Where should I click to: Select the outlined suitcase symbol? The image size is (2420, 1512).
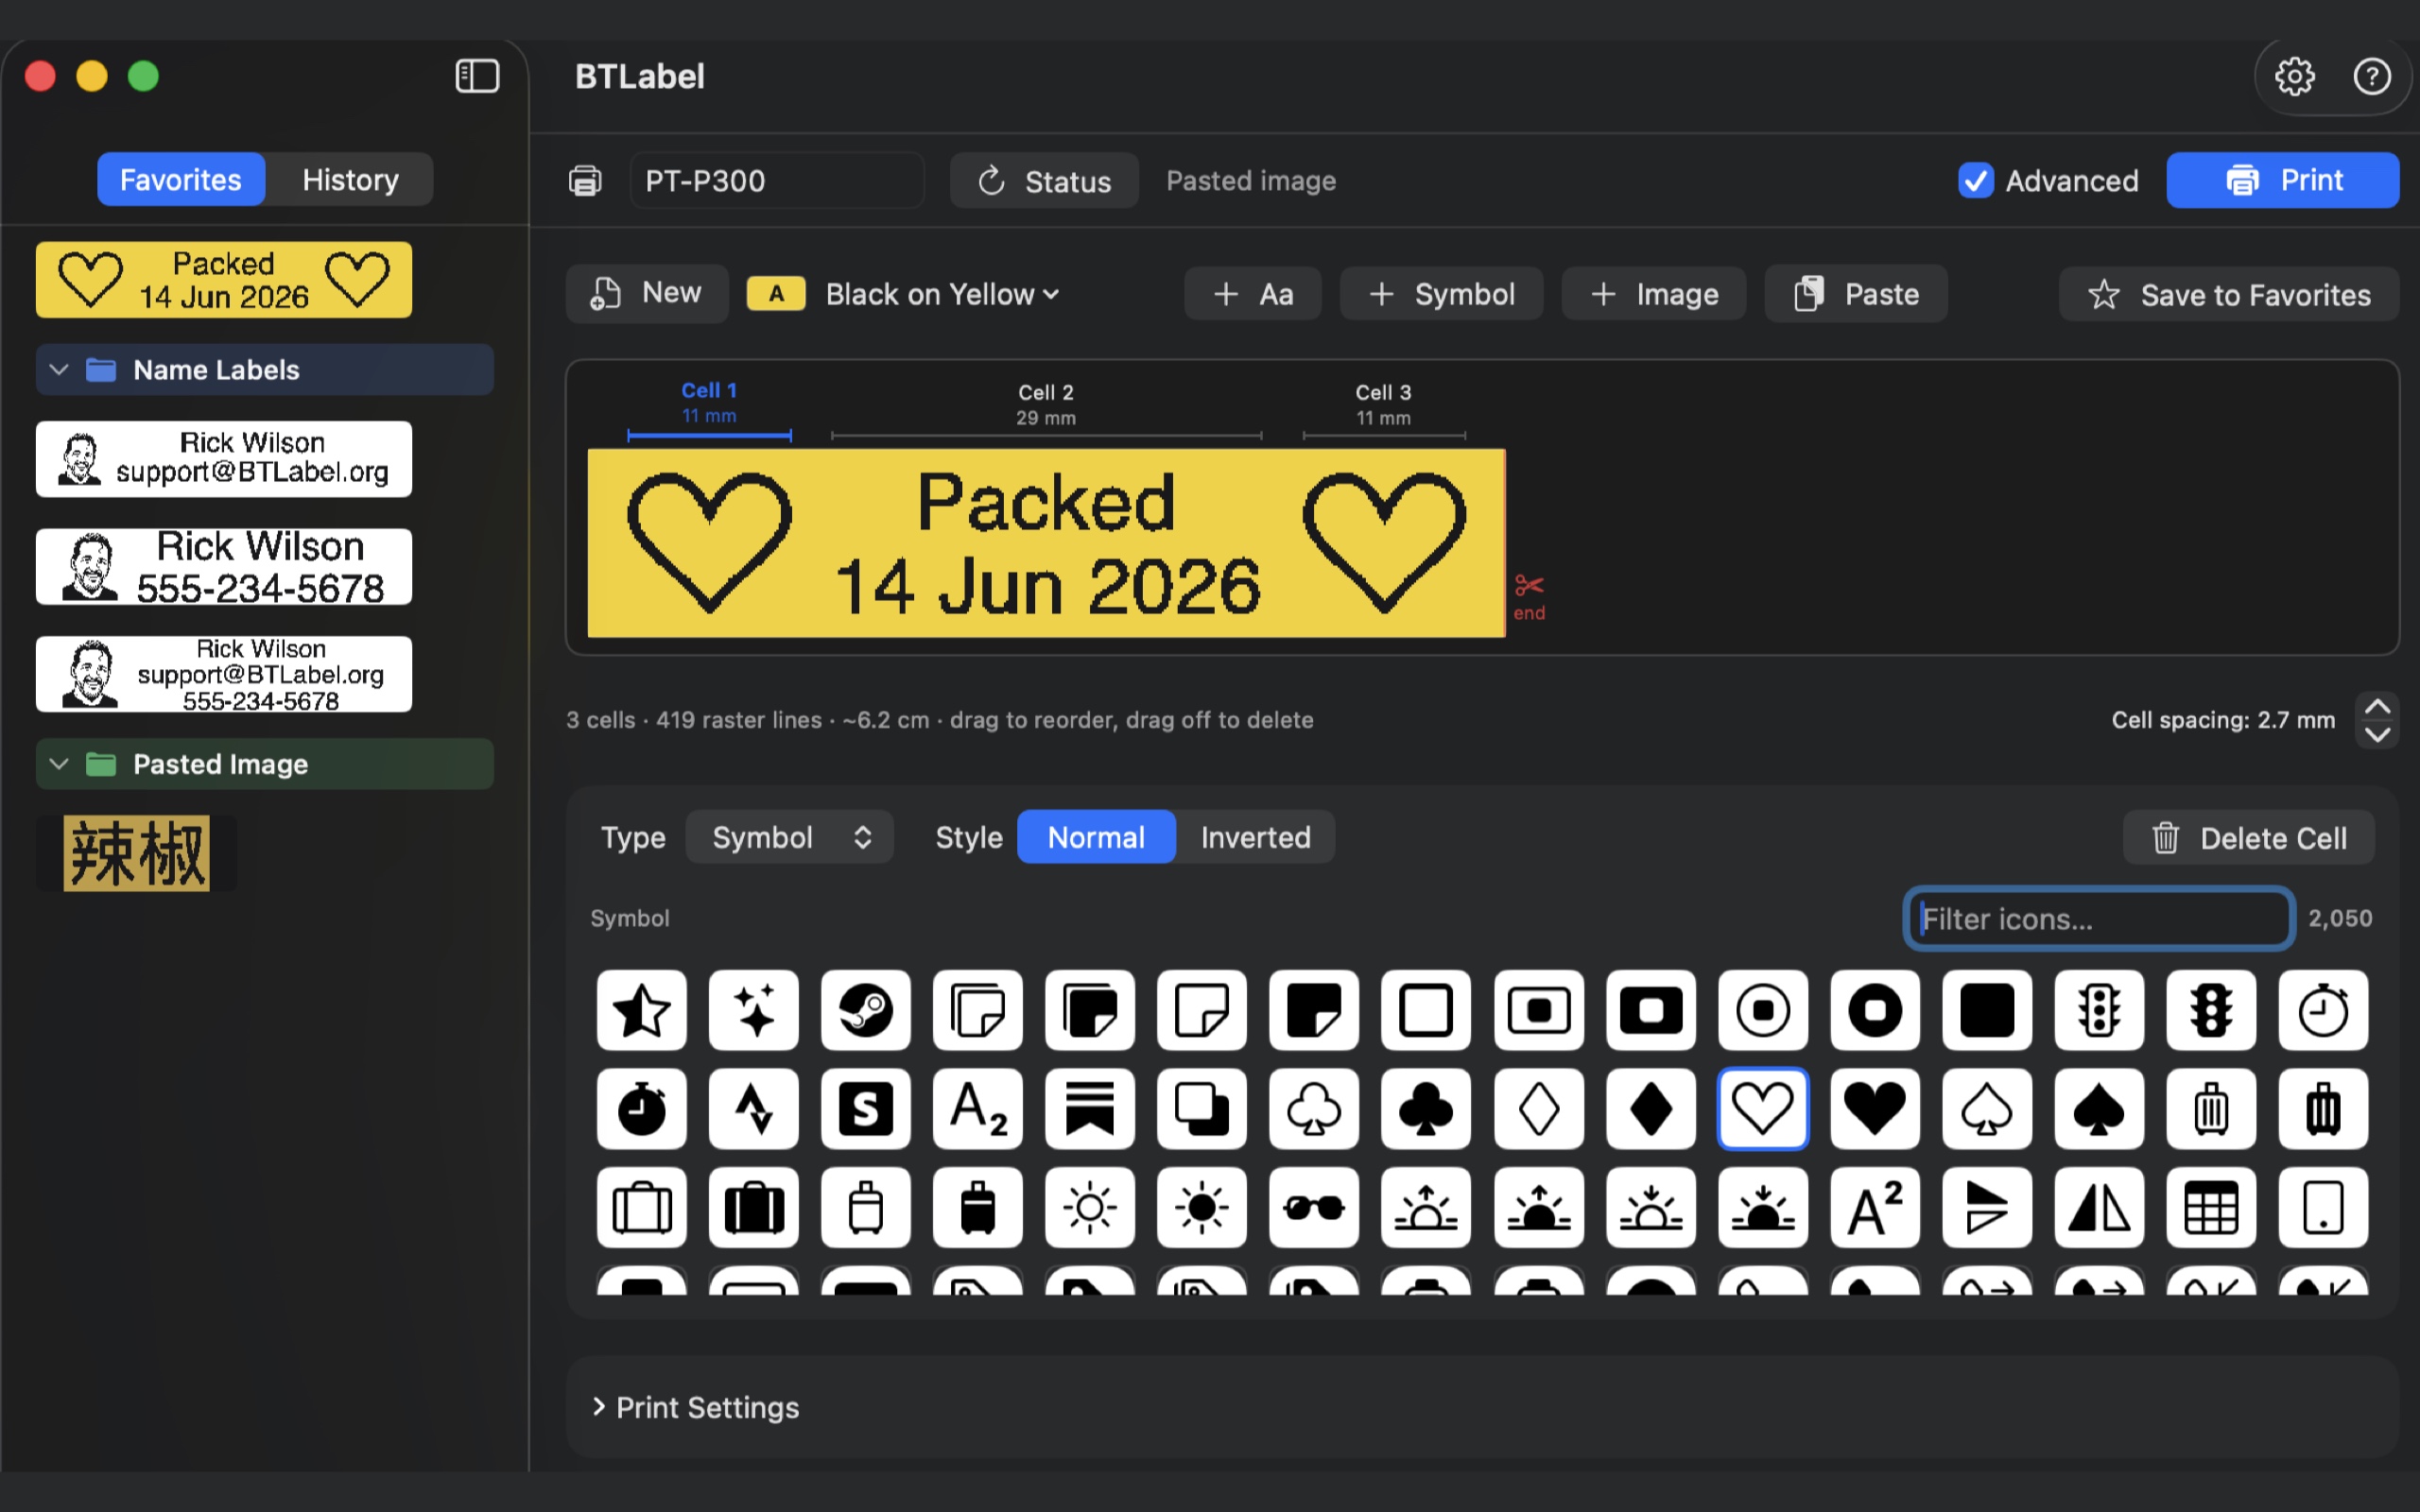point(641,1208)
